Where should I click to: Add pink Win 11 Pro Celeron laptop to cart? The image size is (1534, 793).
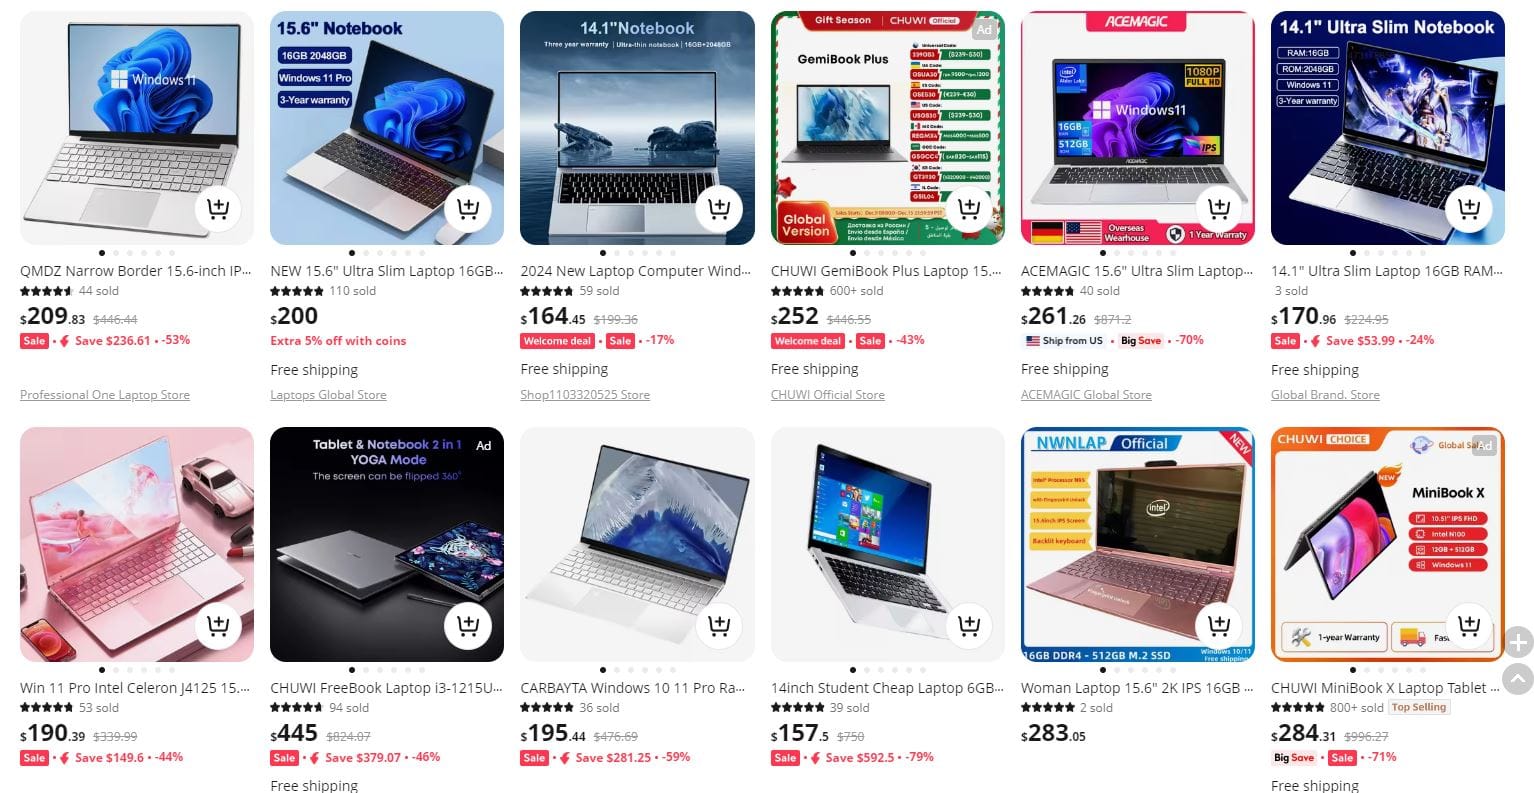point(218,626)
